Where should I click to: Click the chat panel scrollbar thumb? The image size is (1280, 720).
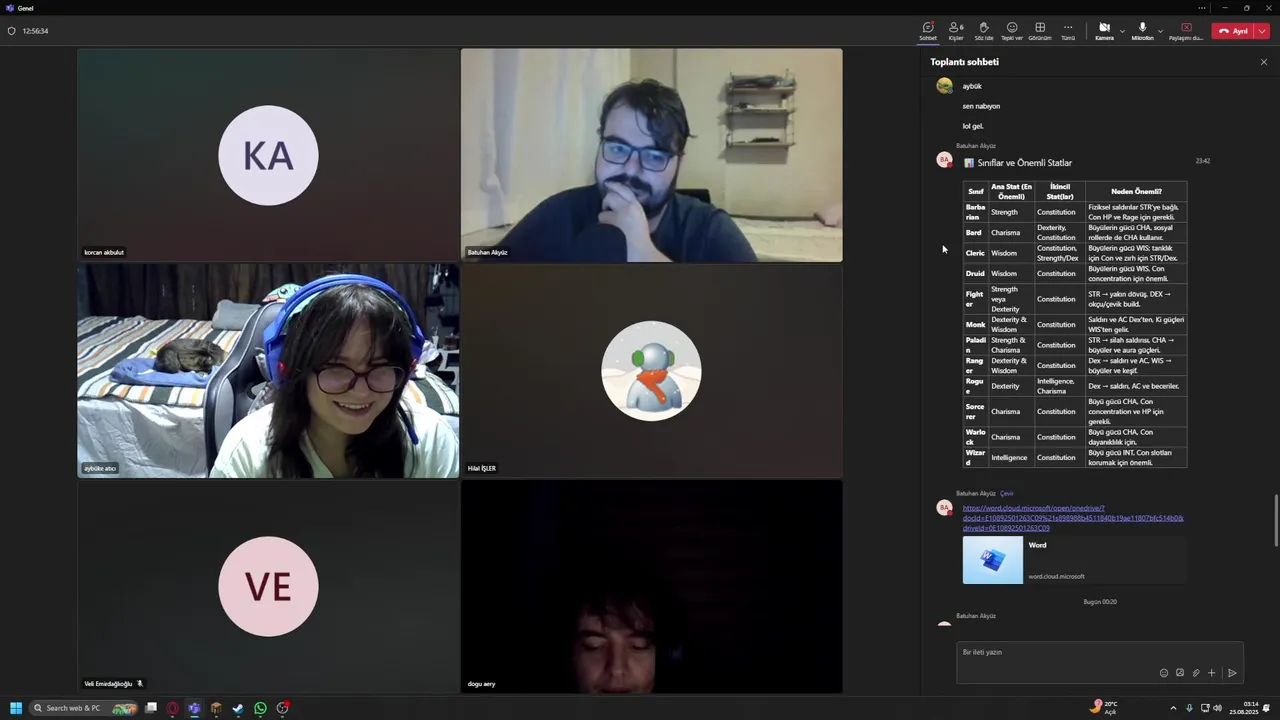(1275, 521)
